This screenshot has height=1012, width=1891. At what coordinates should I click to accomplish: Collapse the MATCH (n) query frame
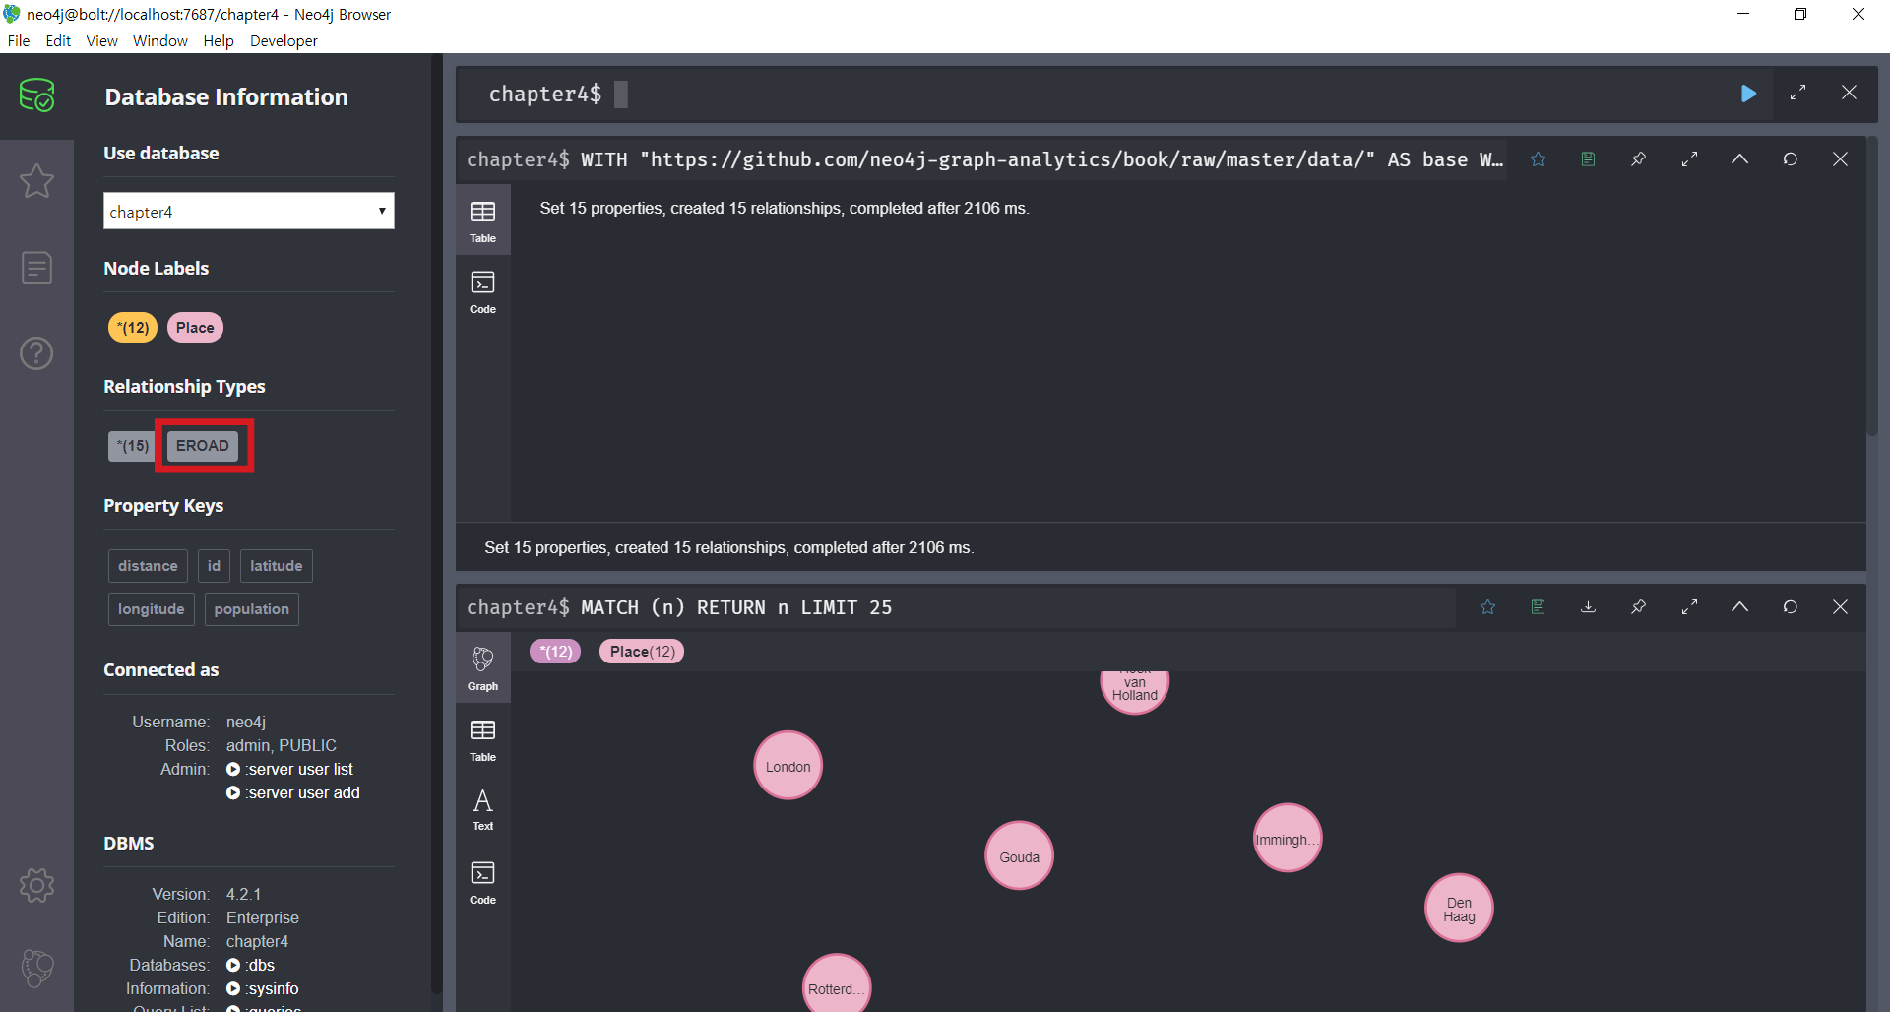1740,606
